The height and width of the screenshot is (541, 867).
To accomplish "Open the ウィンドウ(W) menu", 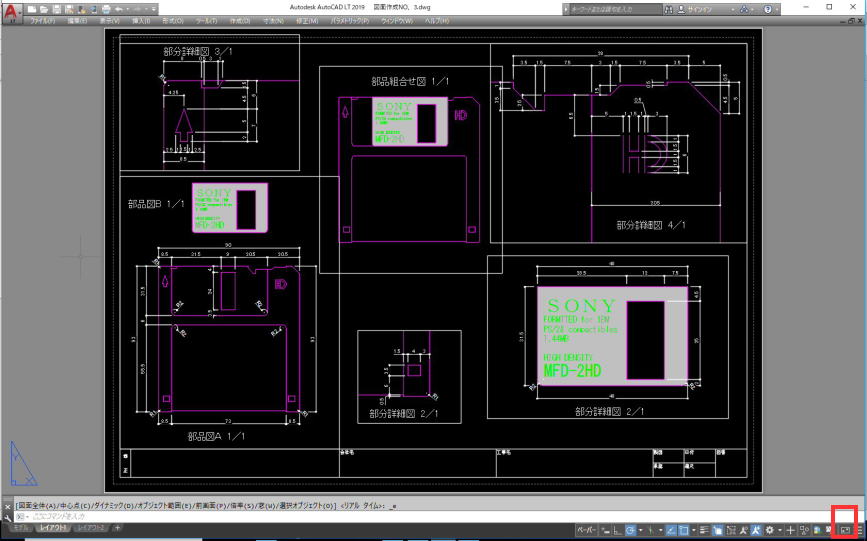I will coord(396,21).
